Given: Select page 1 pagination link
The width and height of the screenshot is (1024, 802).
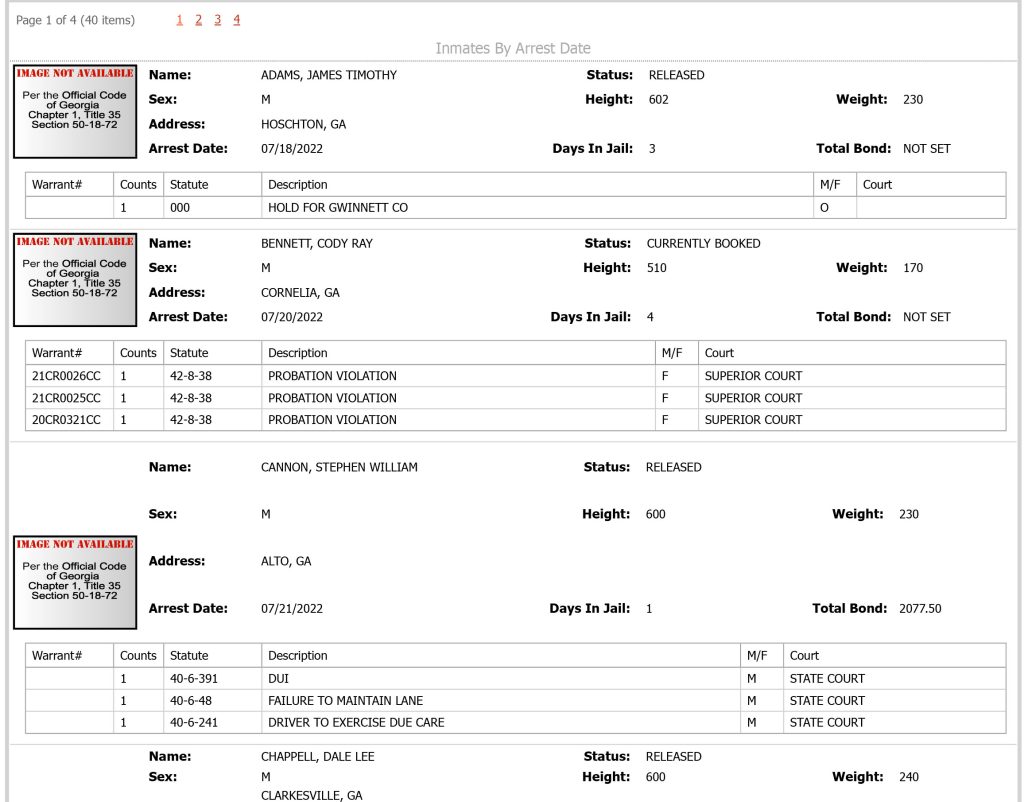Looking at the screenshot, I should point(180,20).
